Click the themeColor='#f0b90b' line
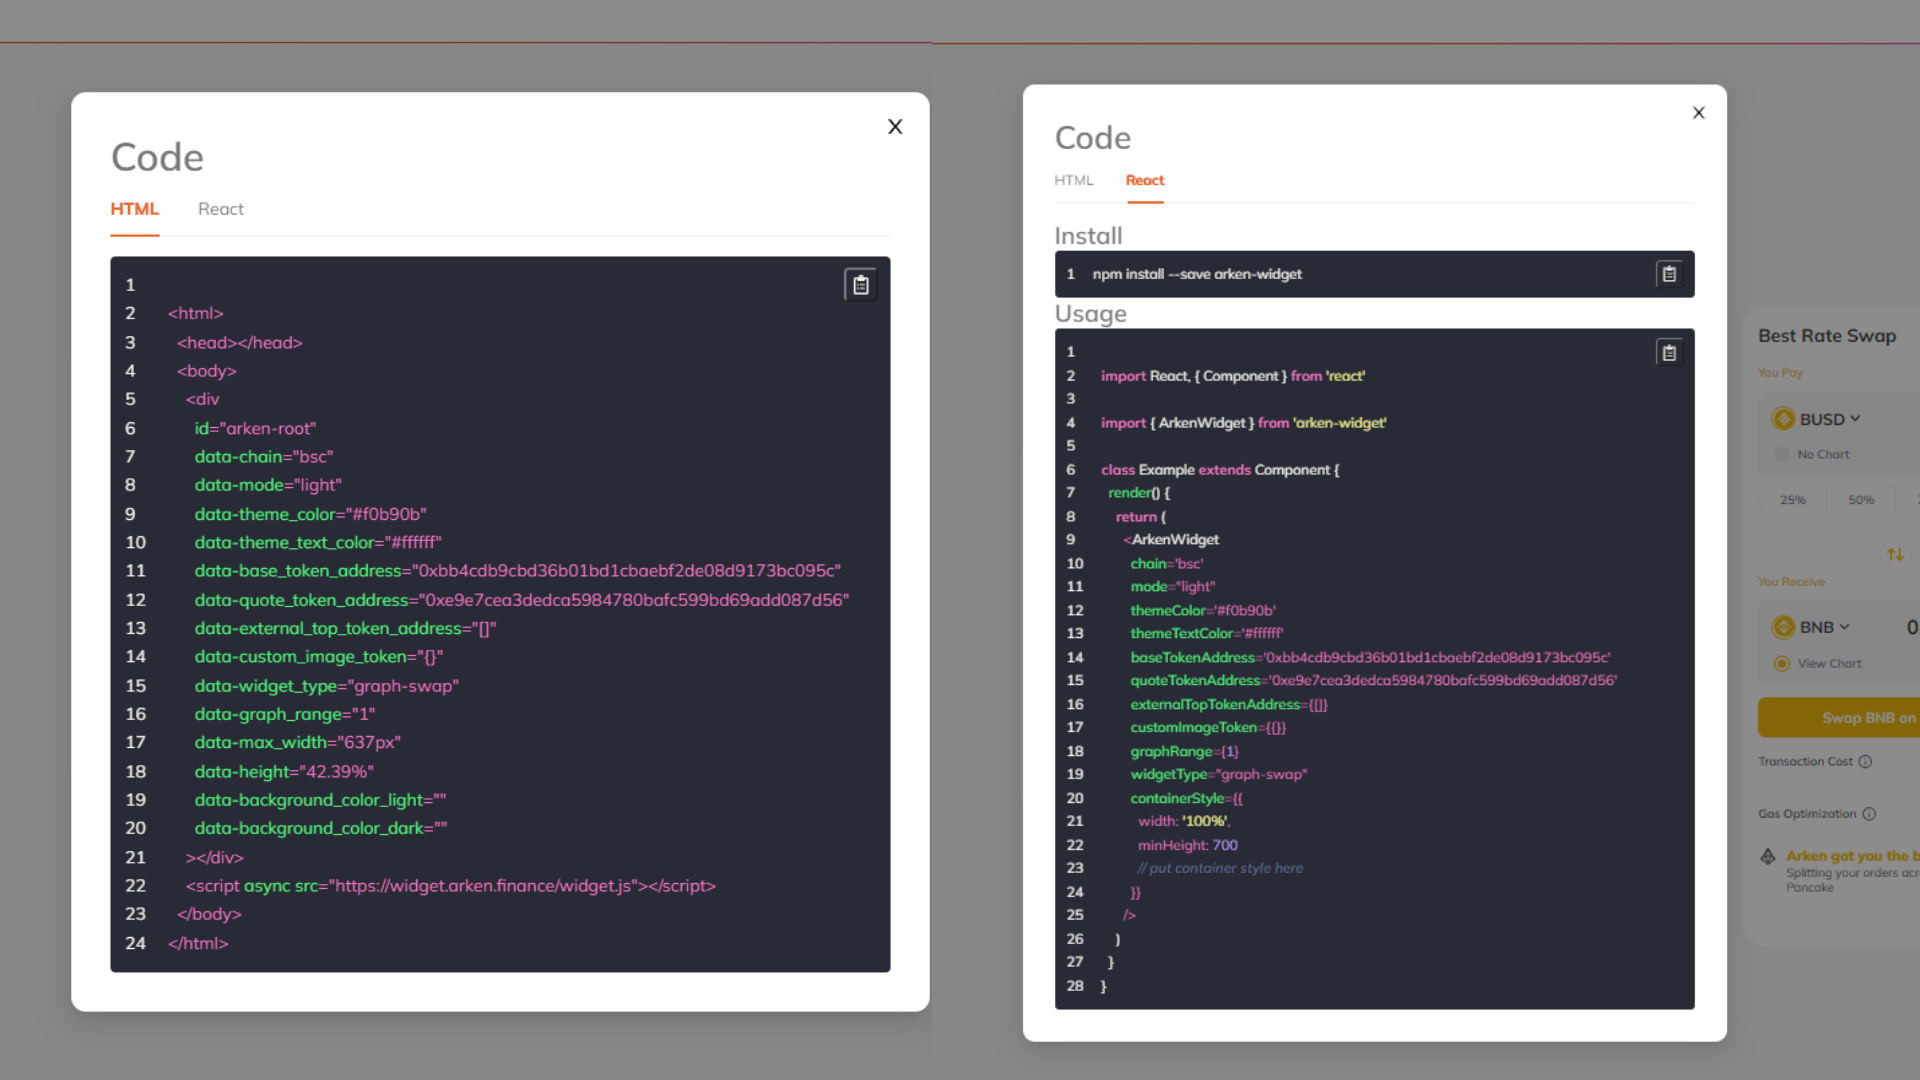Viewport: 1920px width, 1080px height. click(1203, 610)
